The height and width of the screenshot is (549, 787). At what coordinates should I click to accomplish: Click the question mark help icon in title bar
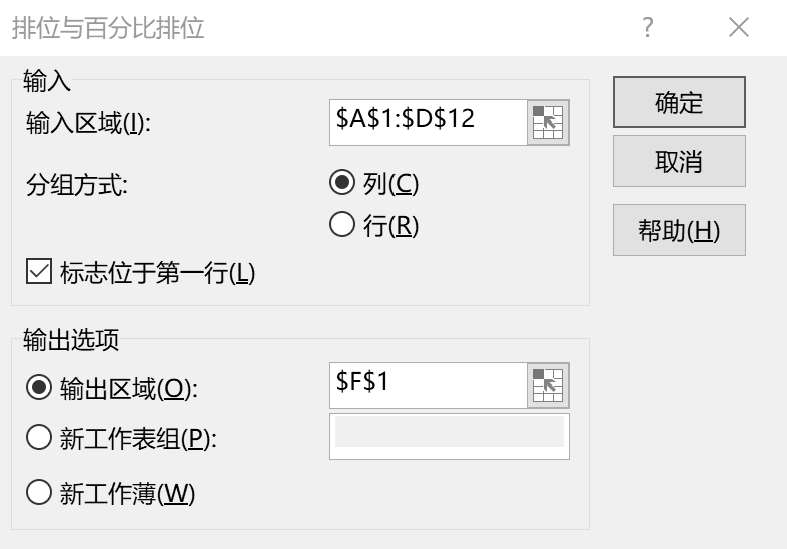[648, 27]
